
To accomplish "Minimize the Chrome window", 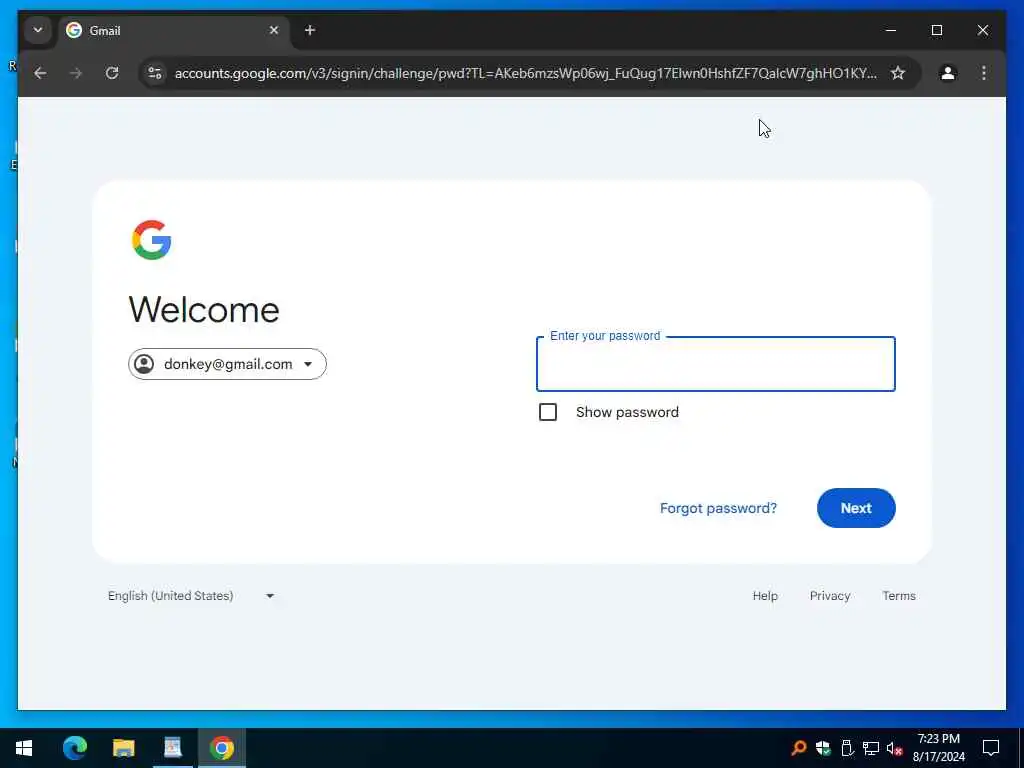I will click(891, 30).
